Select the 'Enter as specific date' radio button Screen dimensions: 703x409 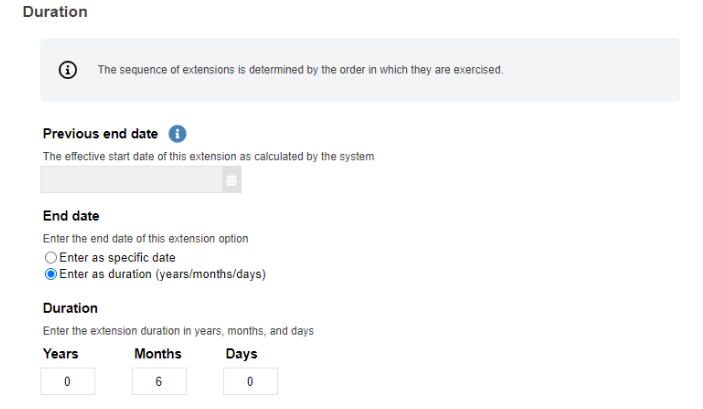pyautogui.click(x=50, y=258)
